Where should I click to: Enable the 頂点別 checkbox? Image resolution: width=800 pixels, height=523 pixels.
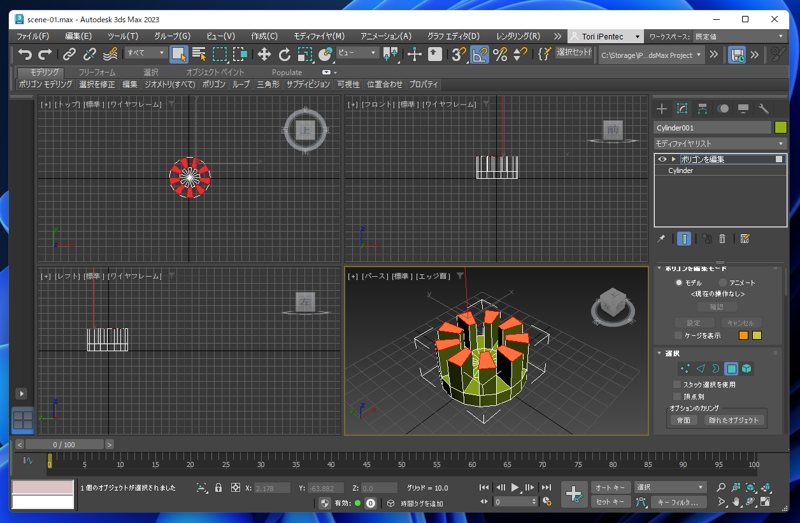[x=677, y=396]
